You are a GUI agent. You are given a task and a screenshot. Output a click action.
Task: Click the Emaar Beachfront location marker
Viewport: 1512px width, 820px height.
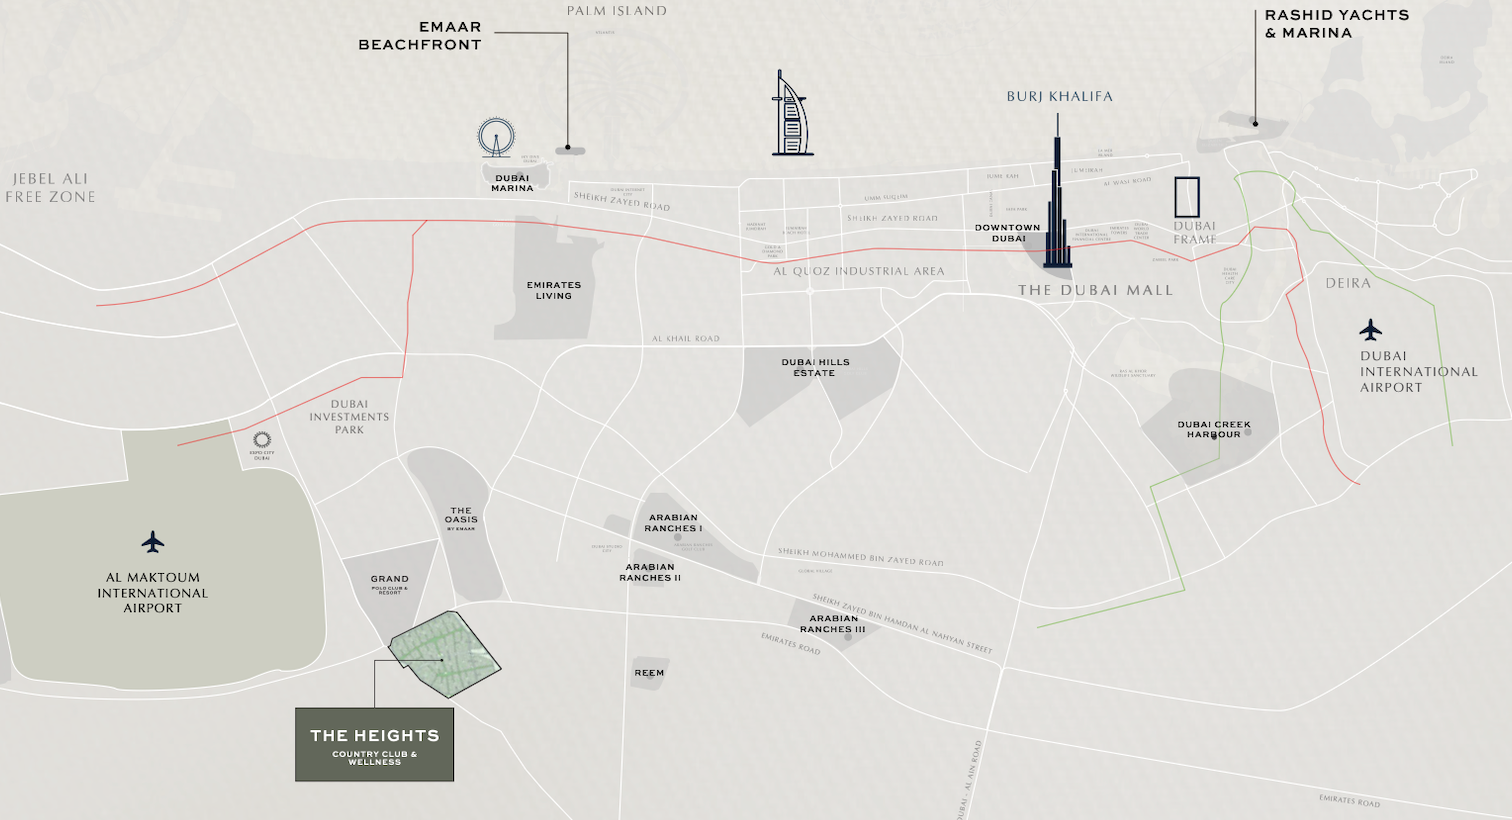coord(569,149)
